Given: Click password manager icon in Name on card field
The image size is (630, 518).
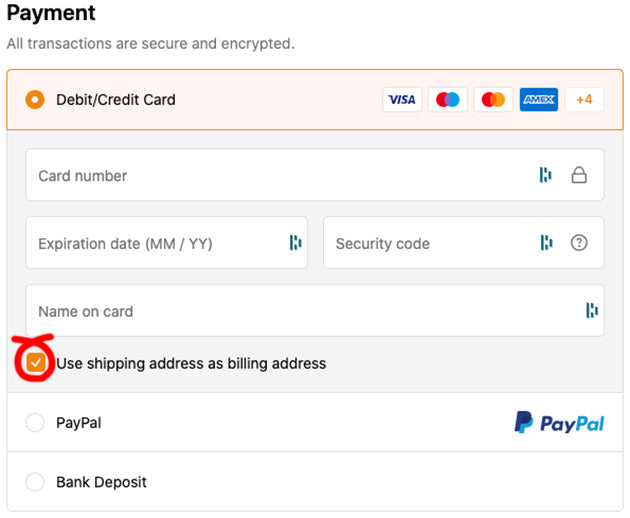Looking at the screenshot, I should point(591,311).
